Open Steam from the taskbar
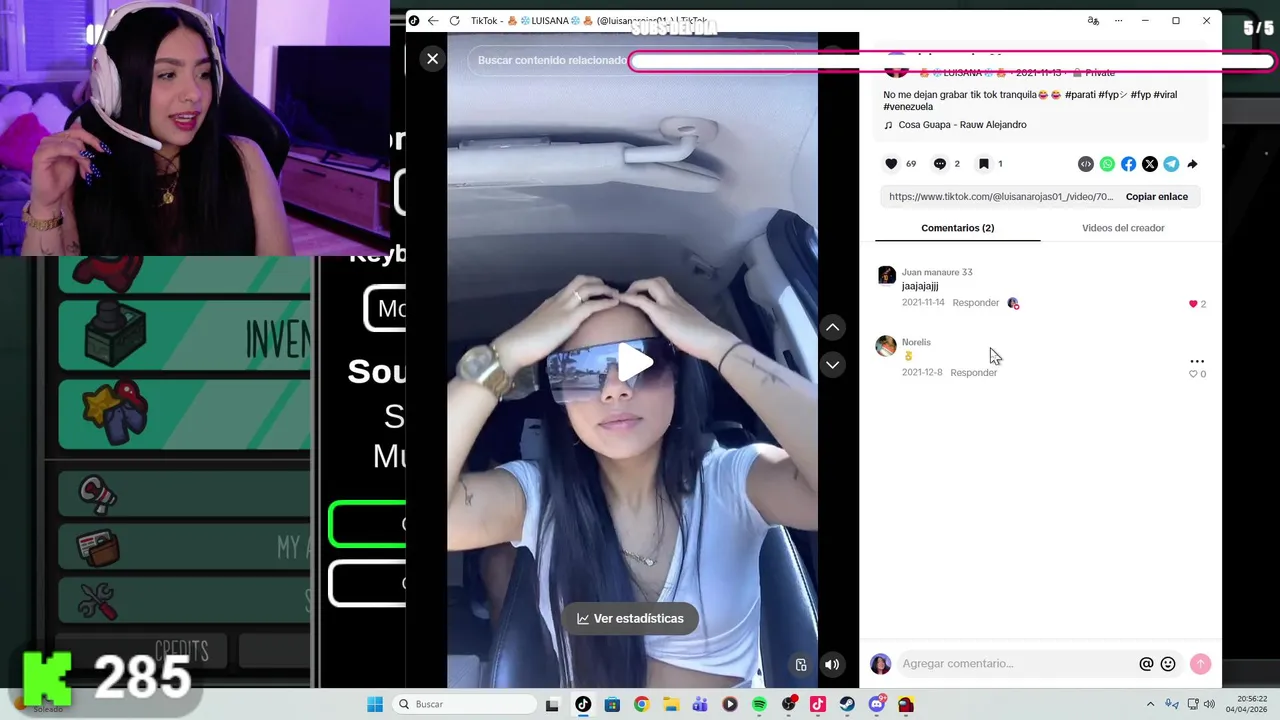The image size is (1280, 720). [x=847, y=704]
